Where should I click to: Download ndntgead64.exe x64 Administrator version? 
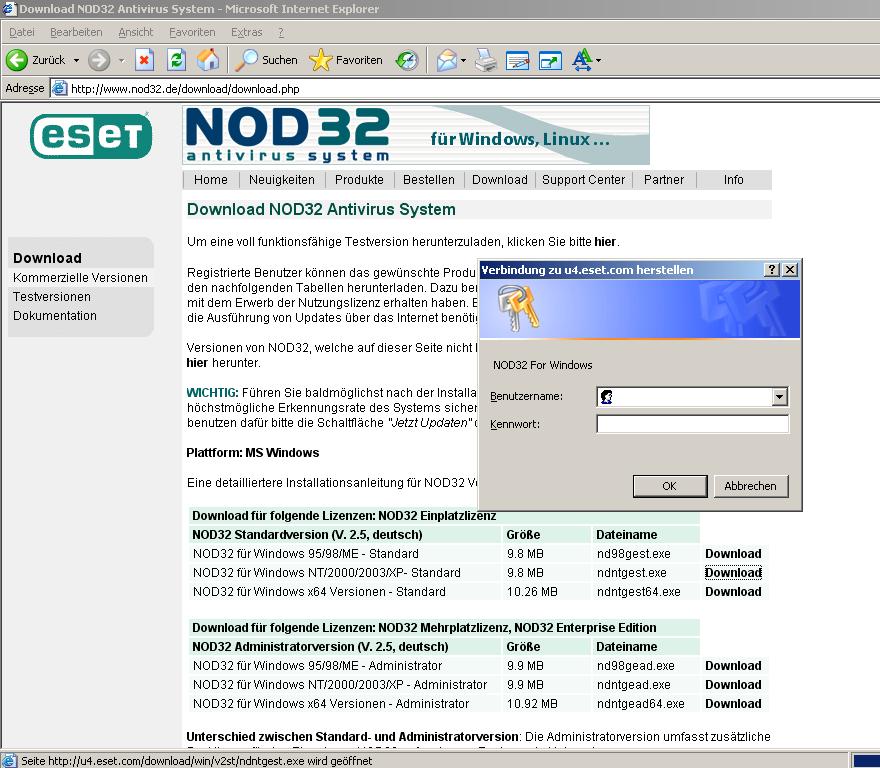pyautogui.click(x=733, y=704)
